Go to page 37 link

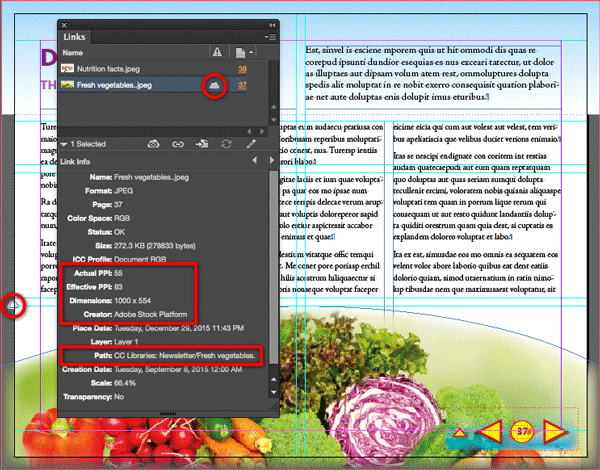pyautogui.click(x=243, y=85)
